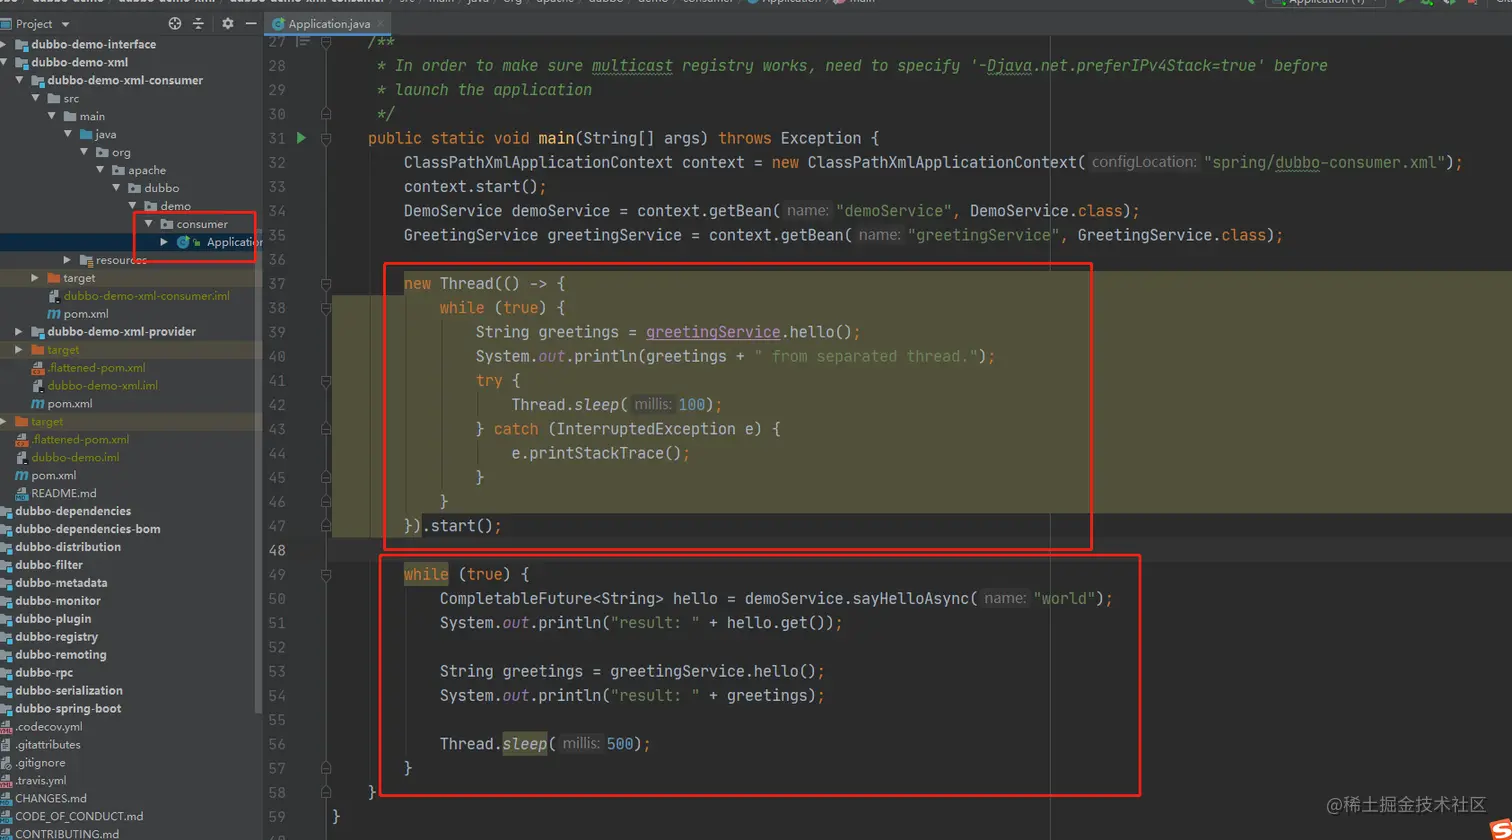This screenshot has width=1512, height=840.
Task: Select dubbo-demo.iml file
Action: (76, 458)
